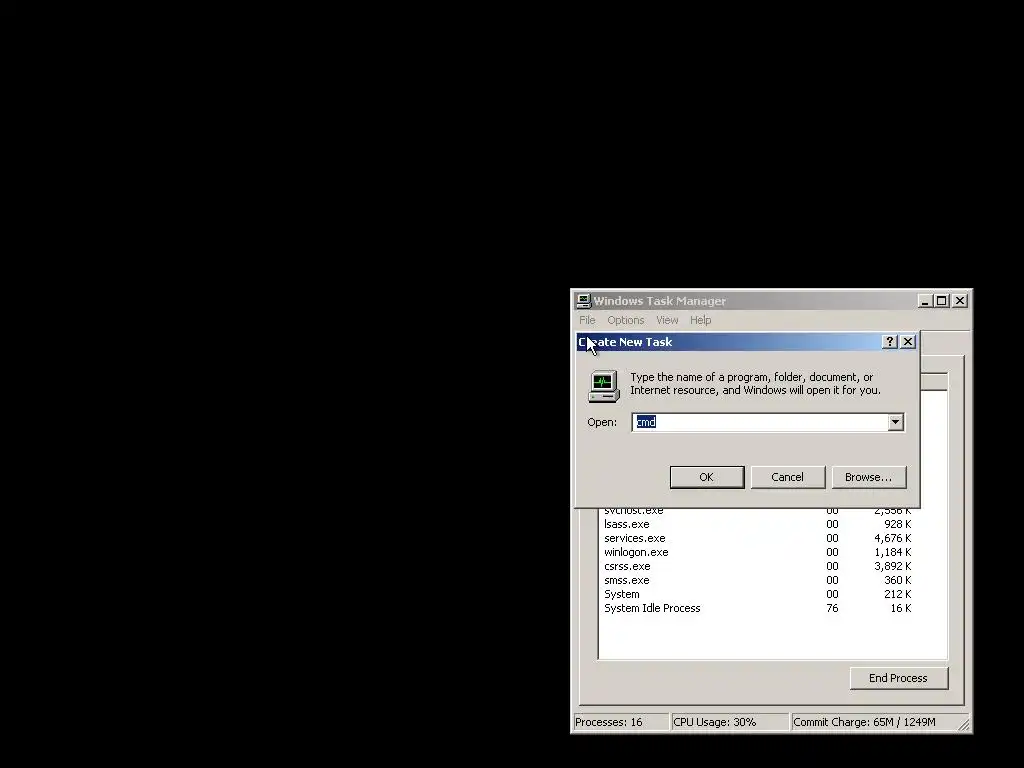Click the CPU Usage: 30% status entry
The image size is (1024, 768).
pos(729,722)
